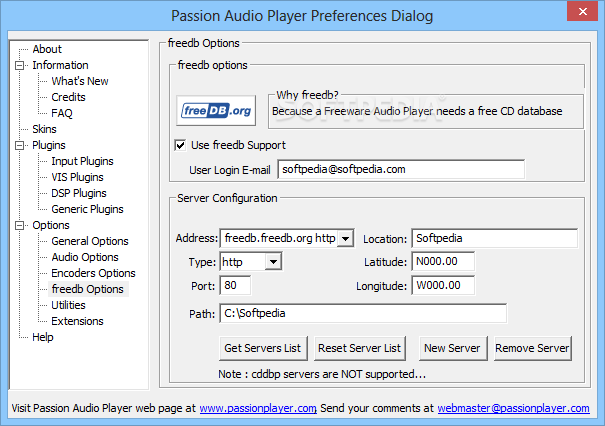Screen dimensions: 605x426
Task: Select the Plugins tree label
Action: pos(49,145)
